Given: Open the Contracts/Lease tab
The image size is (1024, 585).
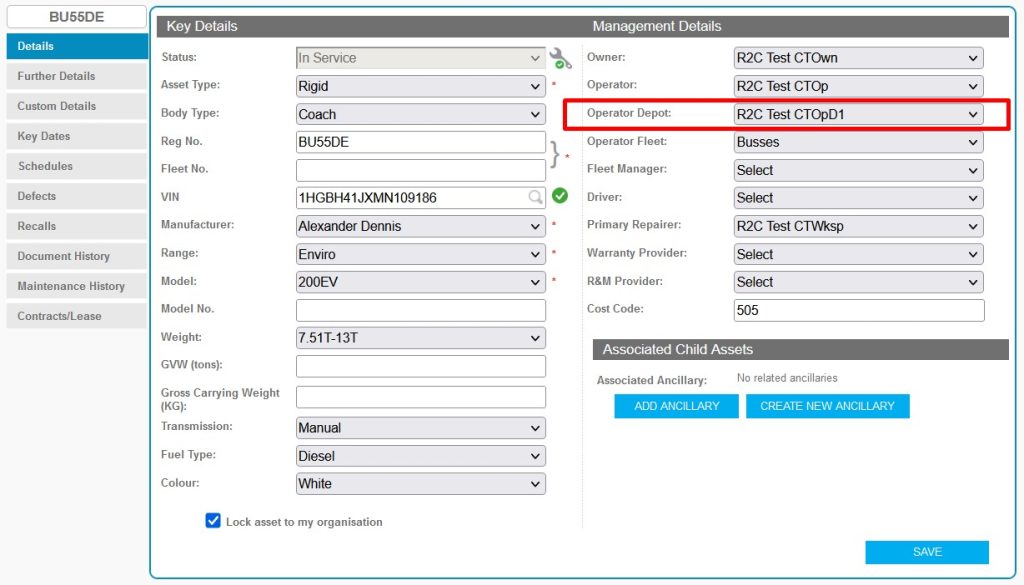Looking at the screenshot, I should click(x=77, y=316).
